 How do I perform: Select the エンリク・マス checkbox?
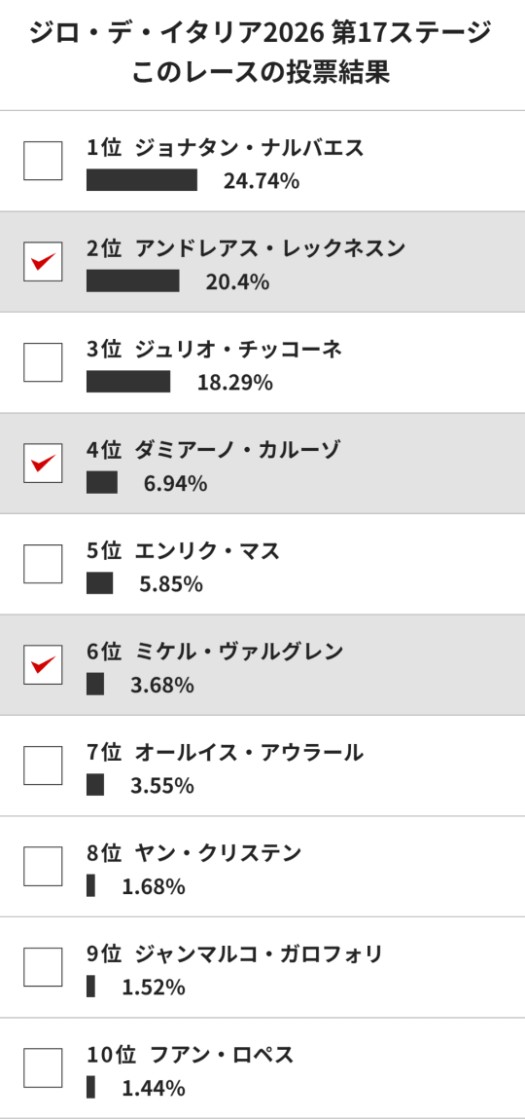(43, 564)
